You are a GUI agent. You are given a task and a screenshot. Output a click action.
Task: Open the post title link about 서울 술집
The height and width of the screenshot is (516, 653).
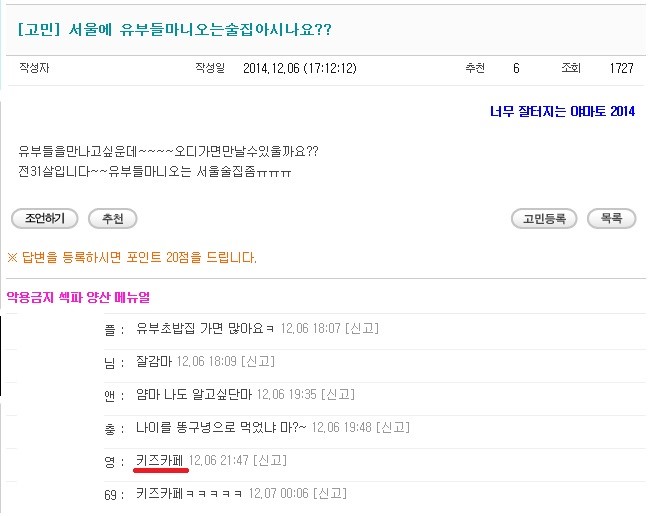[x=175, y=30]
